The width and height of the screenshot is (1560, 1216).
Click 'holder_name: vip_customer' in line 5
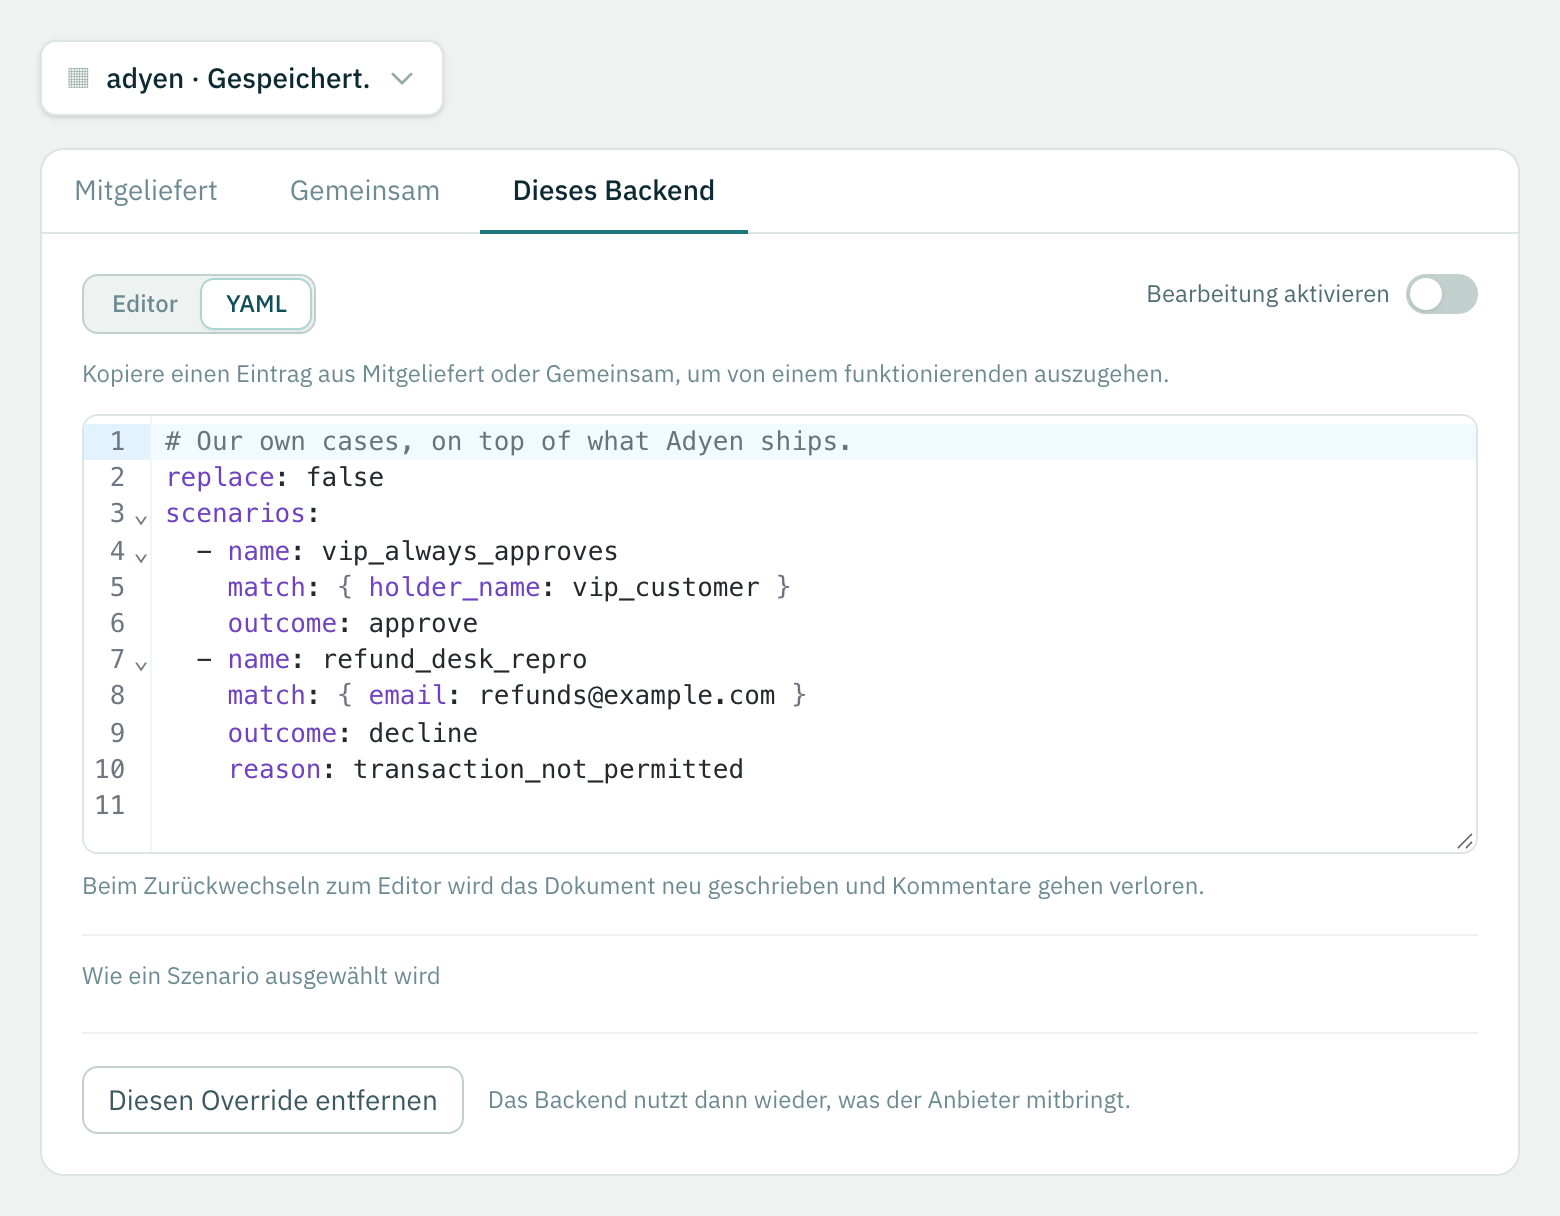(564, 587)
